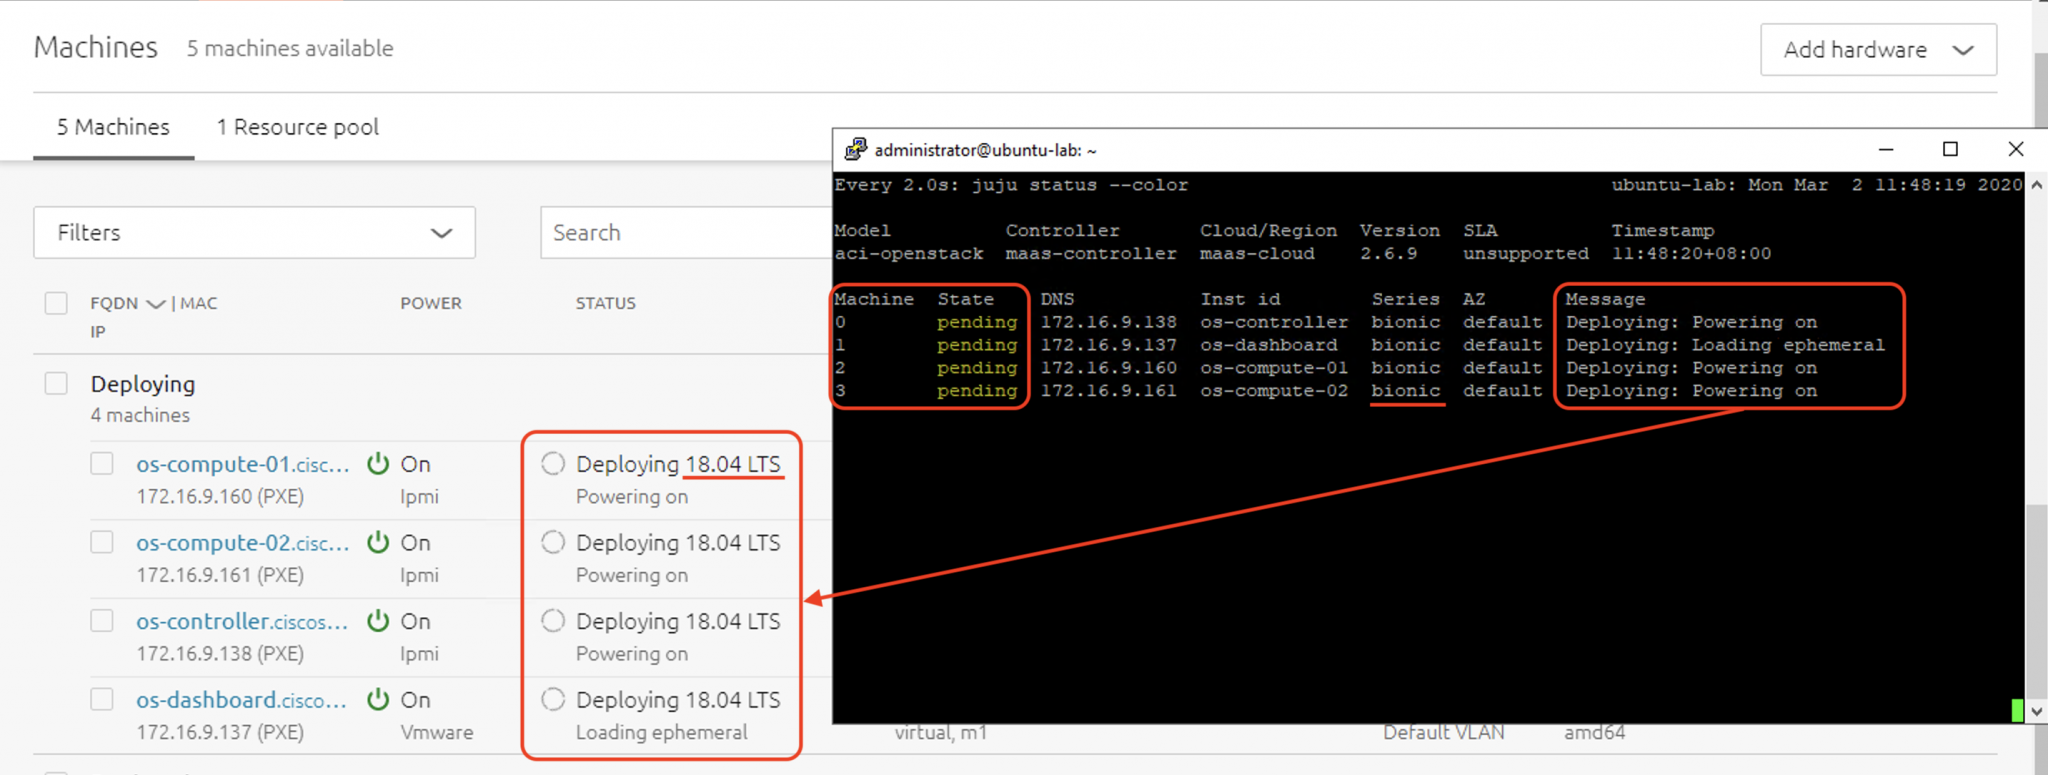Click terminal scrollbar up arrow
This screenshot has height=775, width=2048.
coord(2036,185)
